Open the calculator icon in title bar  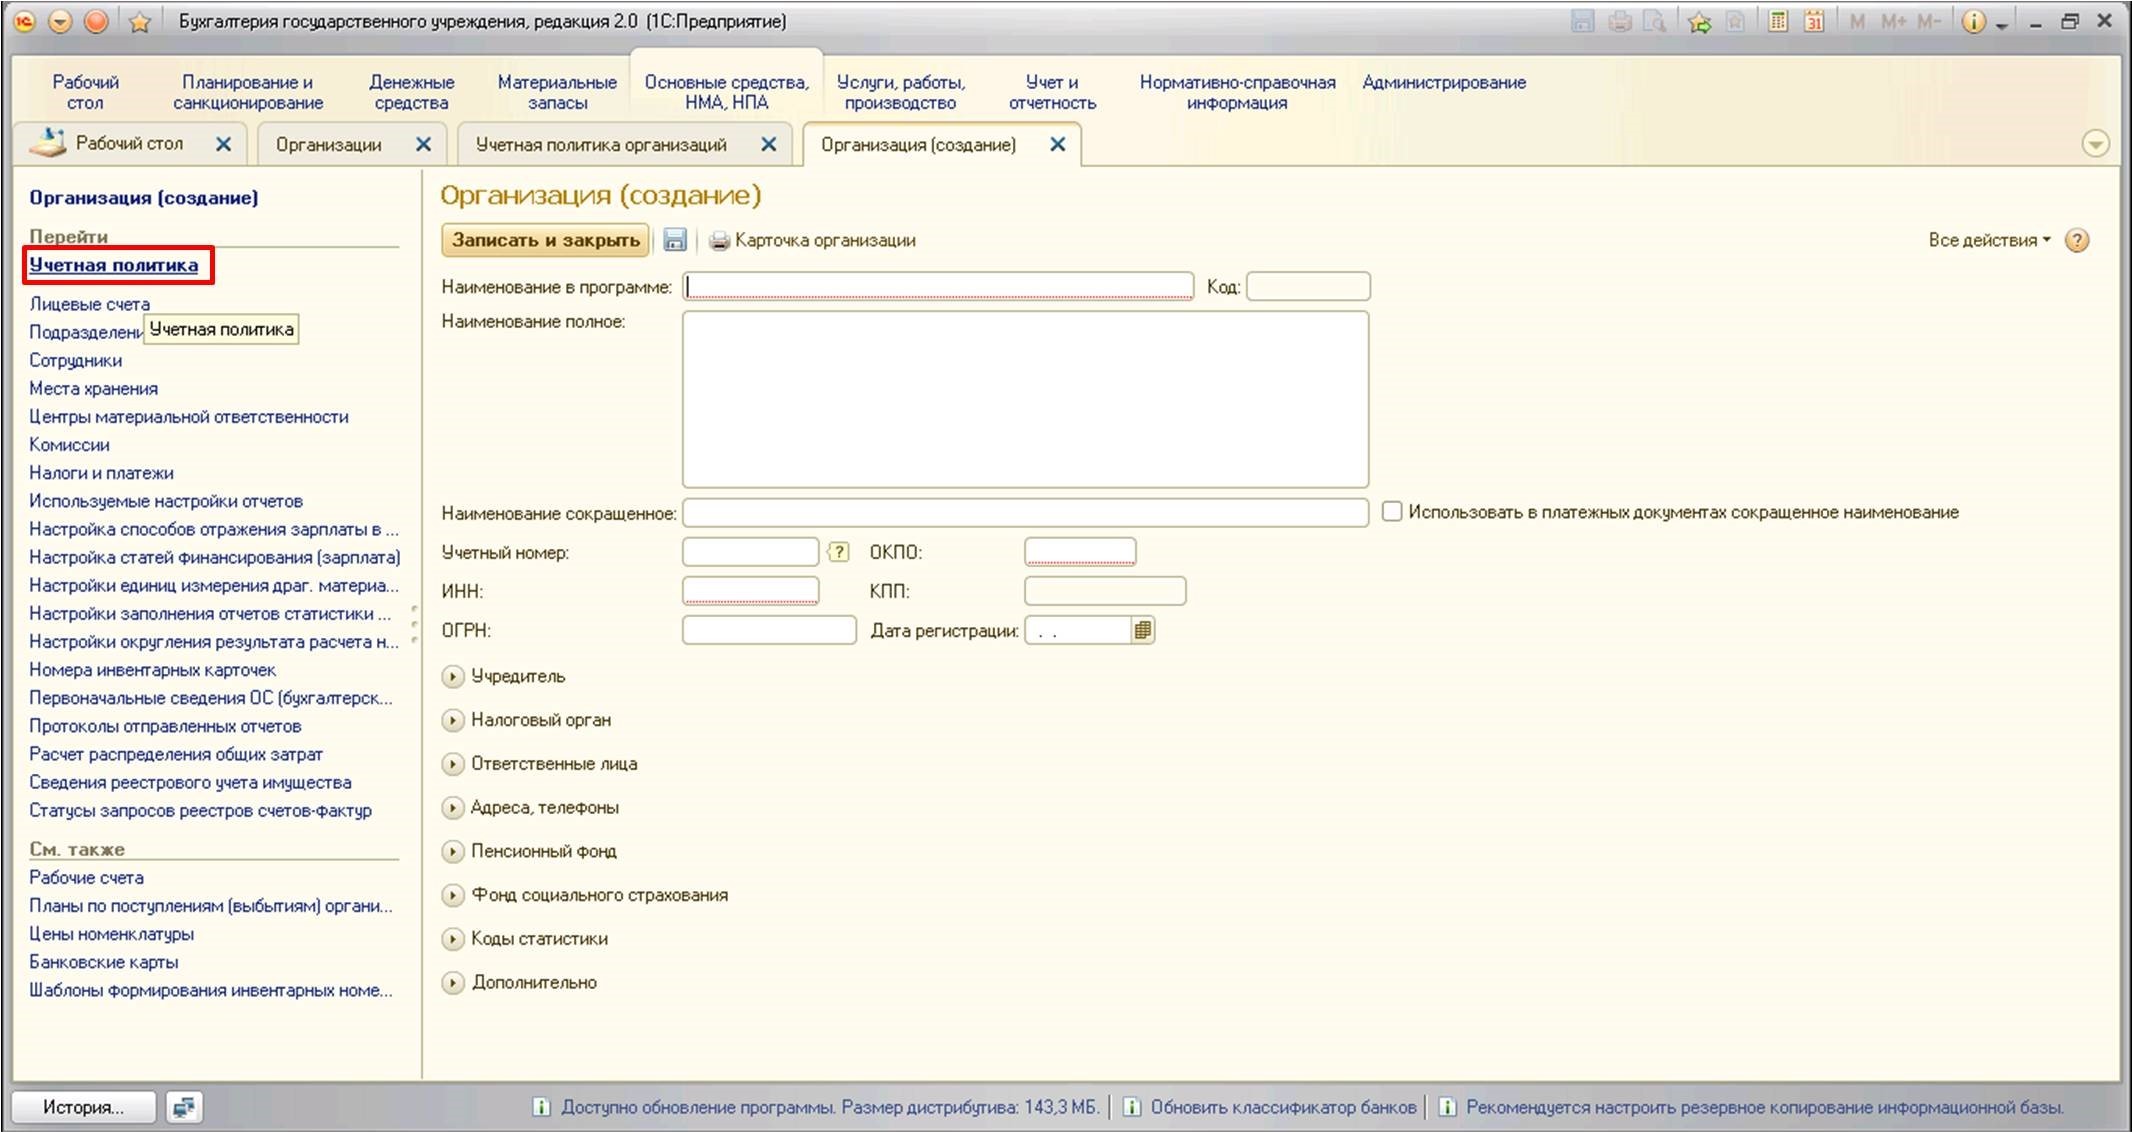(x=1778, y=21)
